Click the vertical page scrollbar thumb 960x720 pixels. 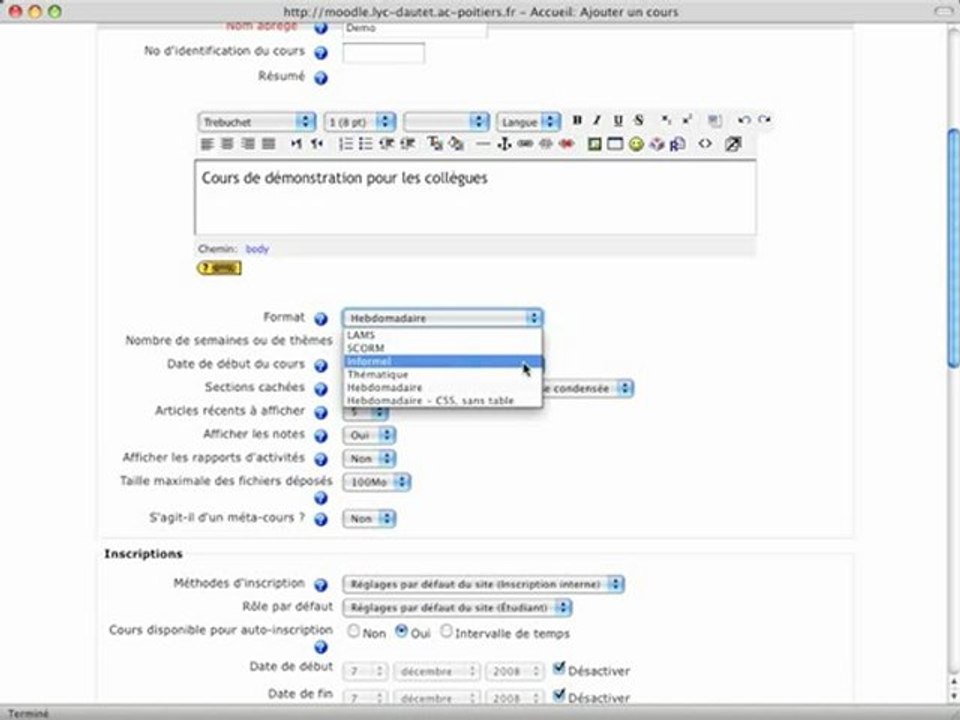[953, 248]
